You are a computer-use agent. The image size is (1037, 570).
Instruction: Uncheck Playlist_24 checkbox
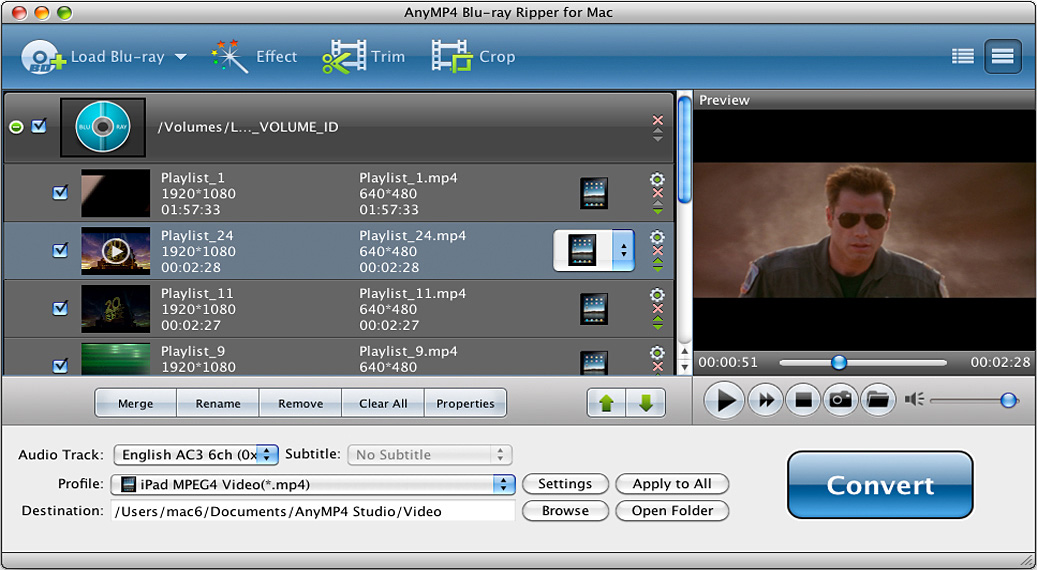pyautogui.click(x=60, y=250)
